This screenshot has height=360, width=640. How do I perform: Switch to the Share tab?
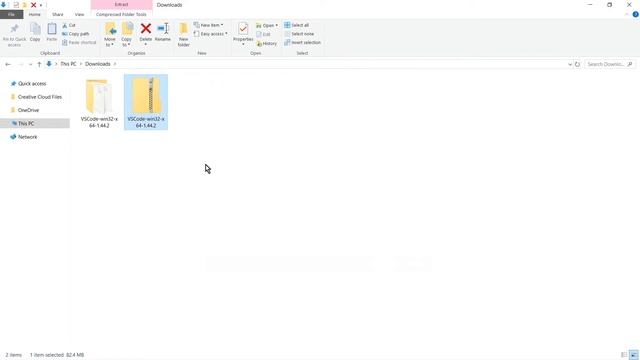58,14
